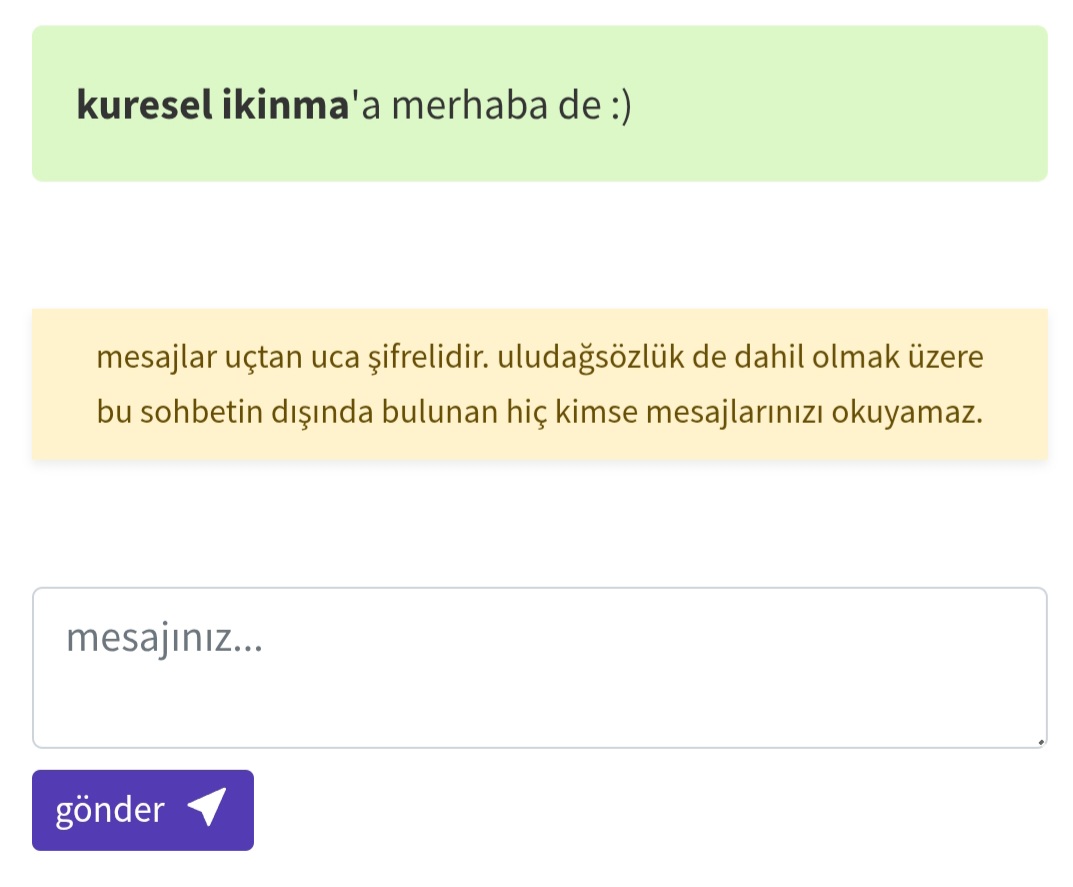Click empty right side of green banner
The image size is (1073, 887).
850,105
